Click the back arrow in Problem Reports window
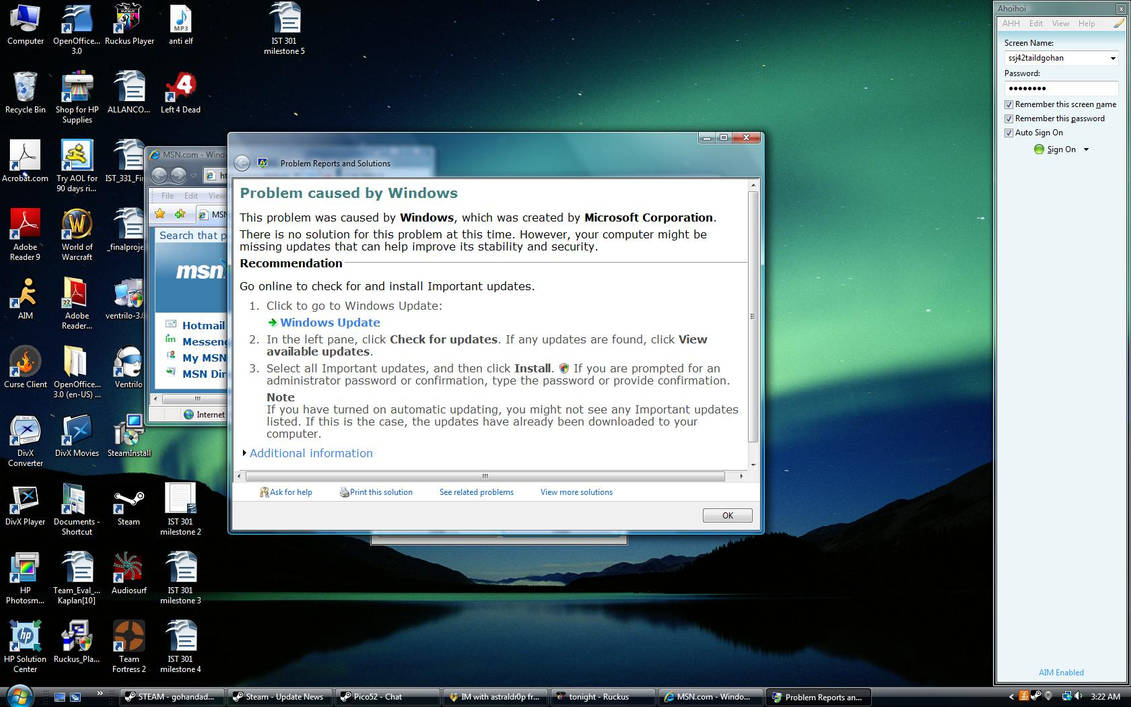Viewport: 1131px width, 707px height. coord(242,163)
